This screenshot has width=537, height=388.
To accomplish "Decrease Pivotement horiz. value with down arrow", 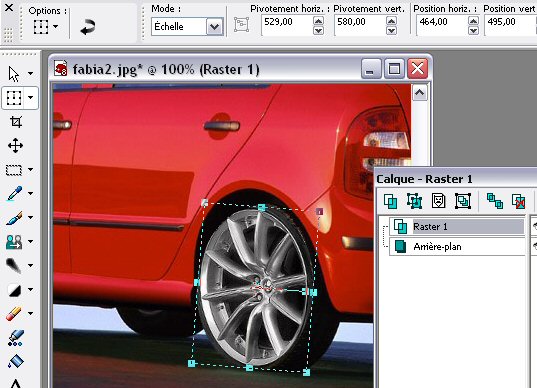I will click(319, 30).
